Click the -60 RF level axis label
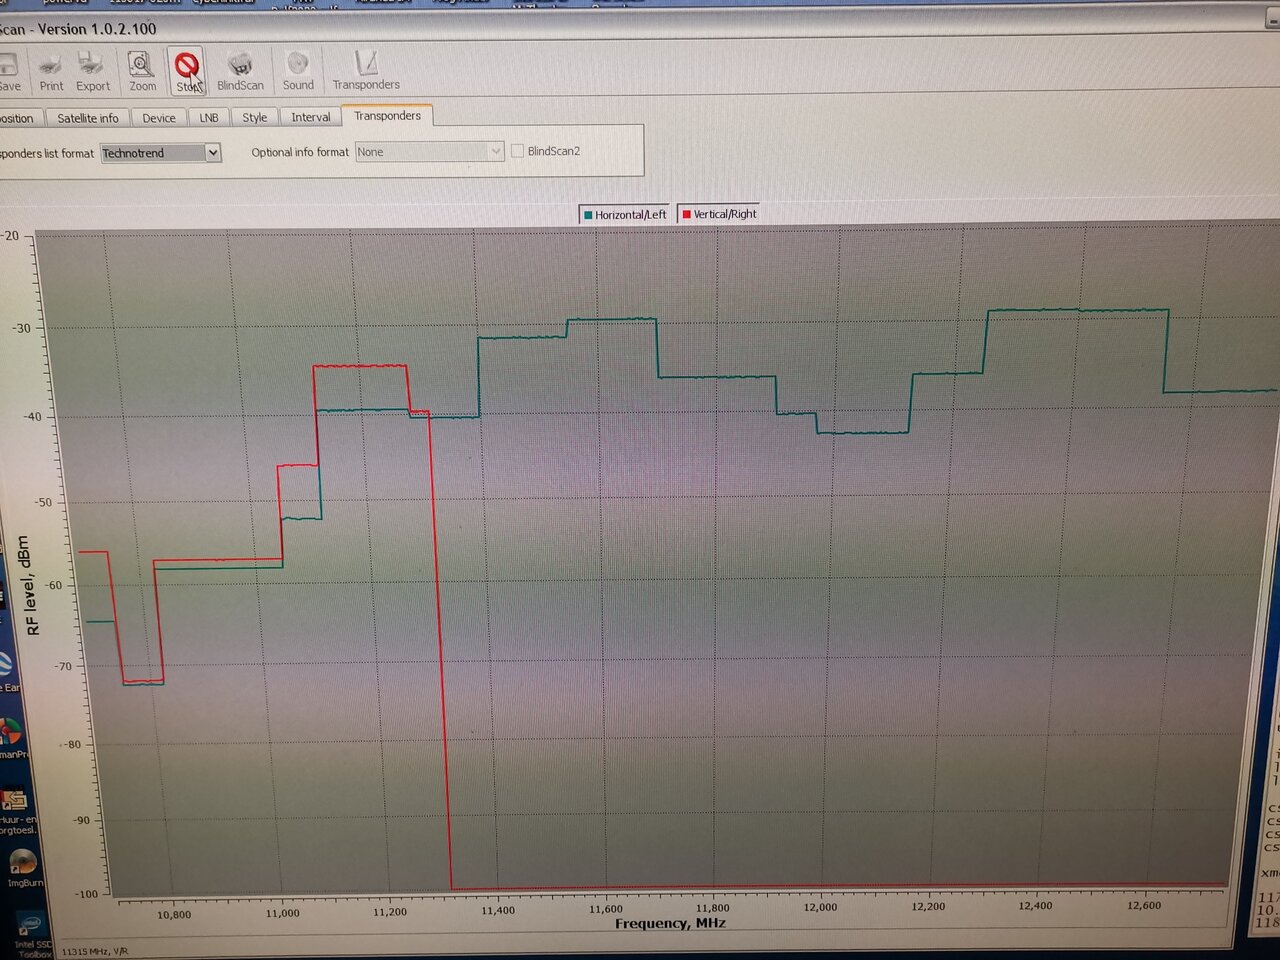Image resolution: width=1280 pixels, height=960 pixels. (54, 586)
